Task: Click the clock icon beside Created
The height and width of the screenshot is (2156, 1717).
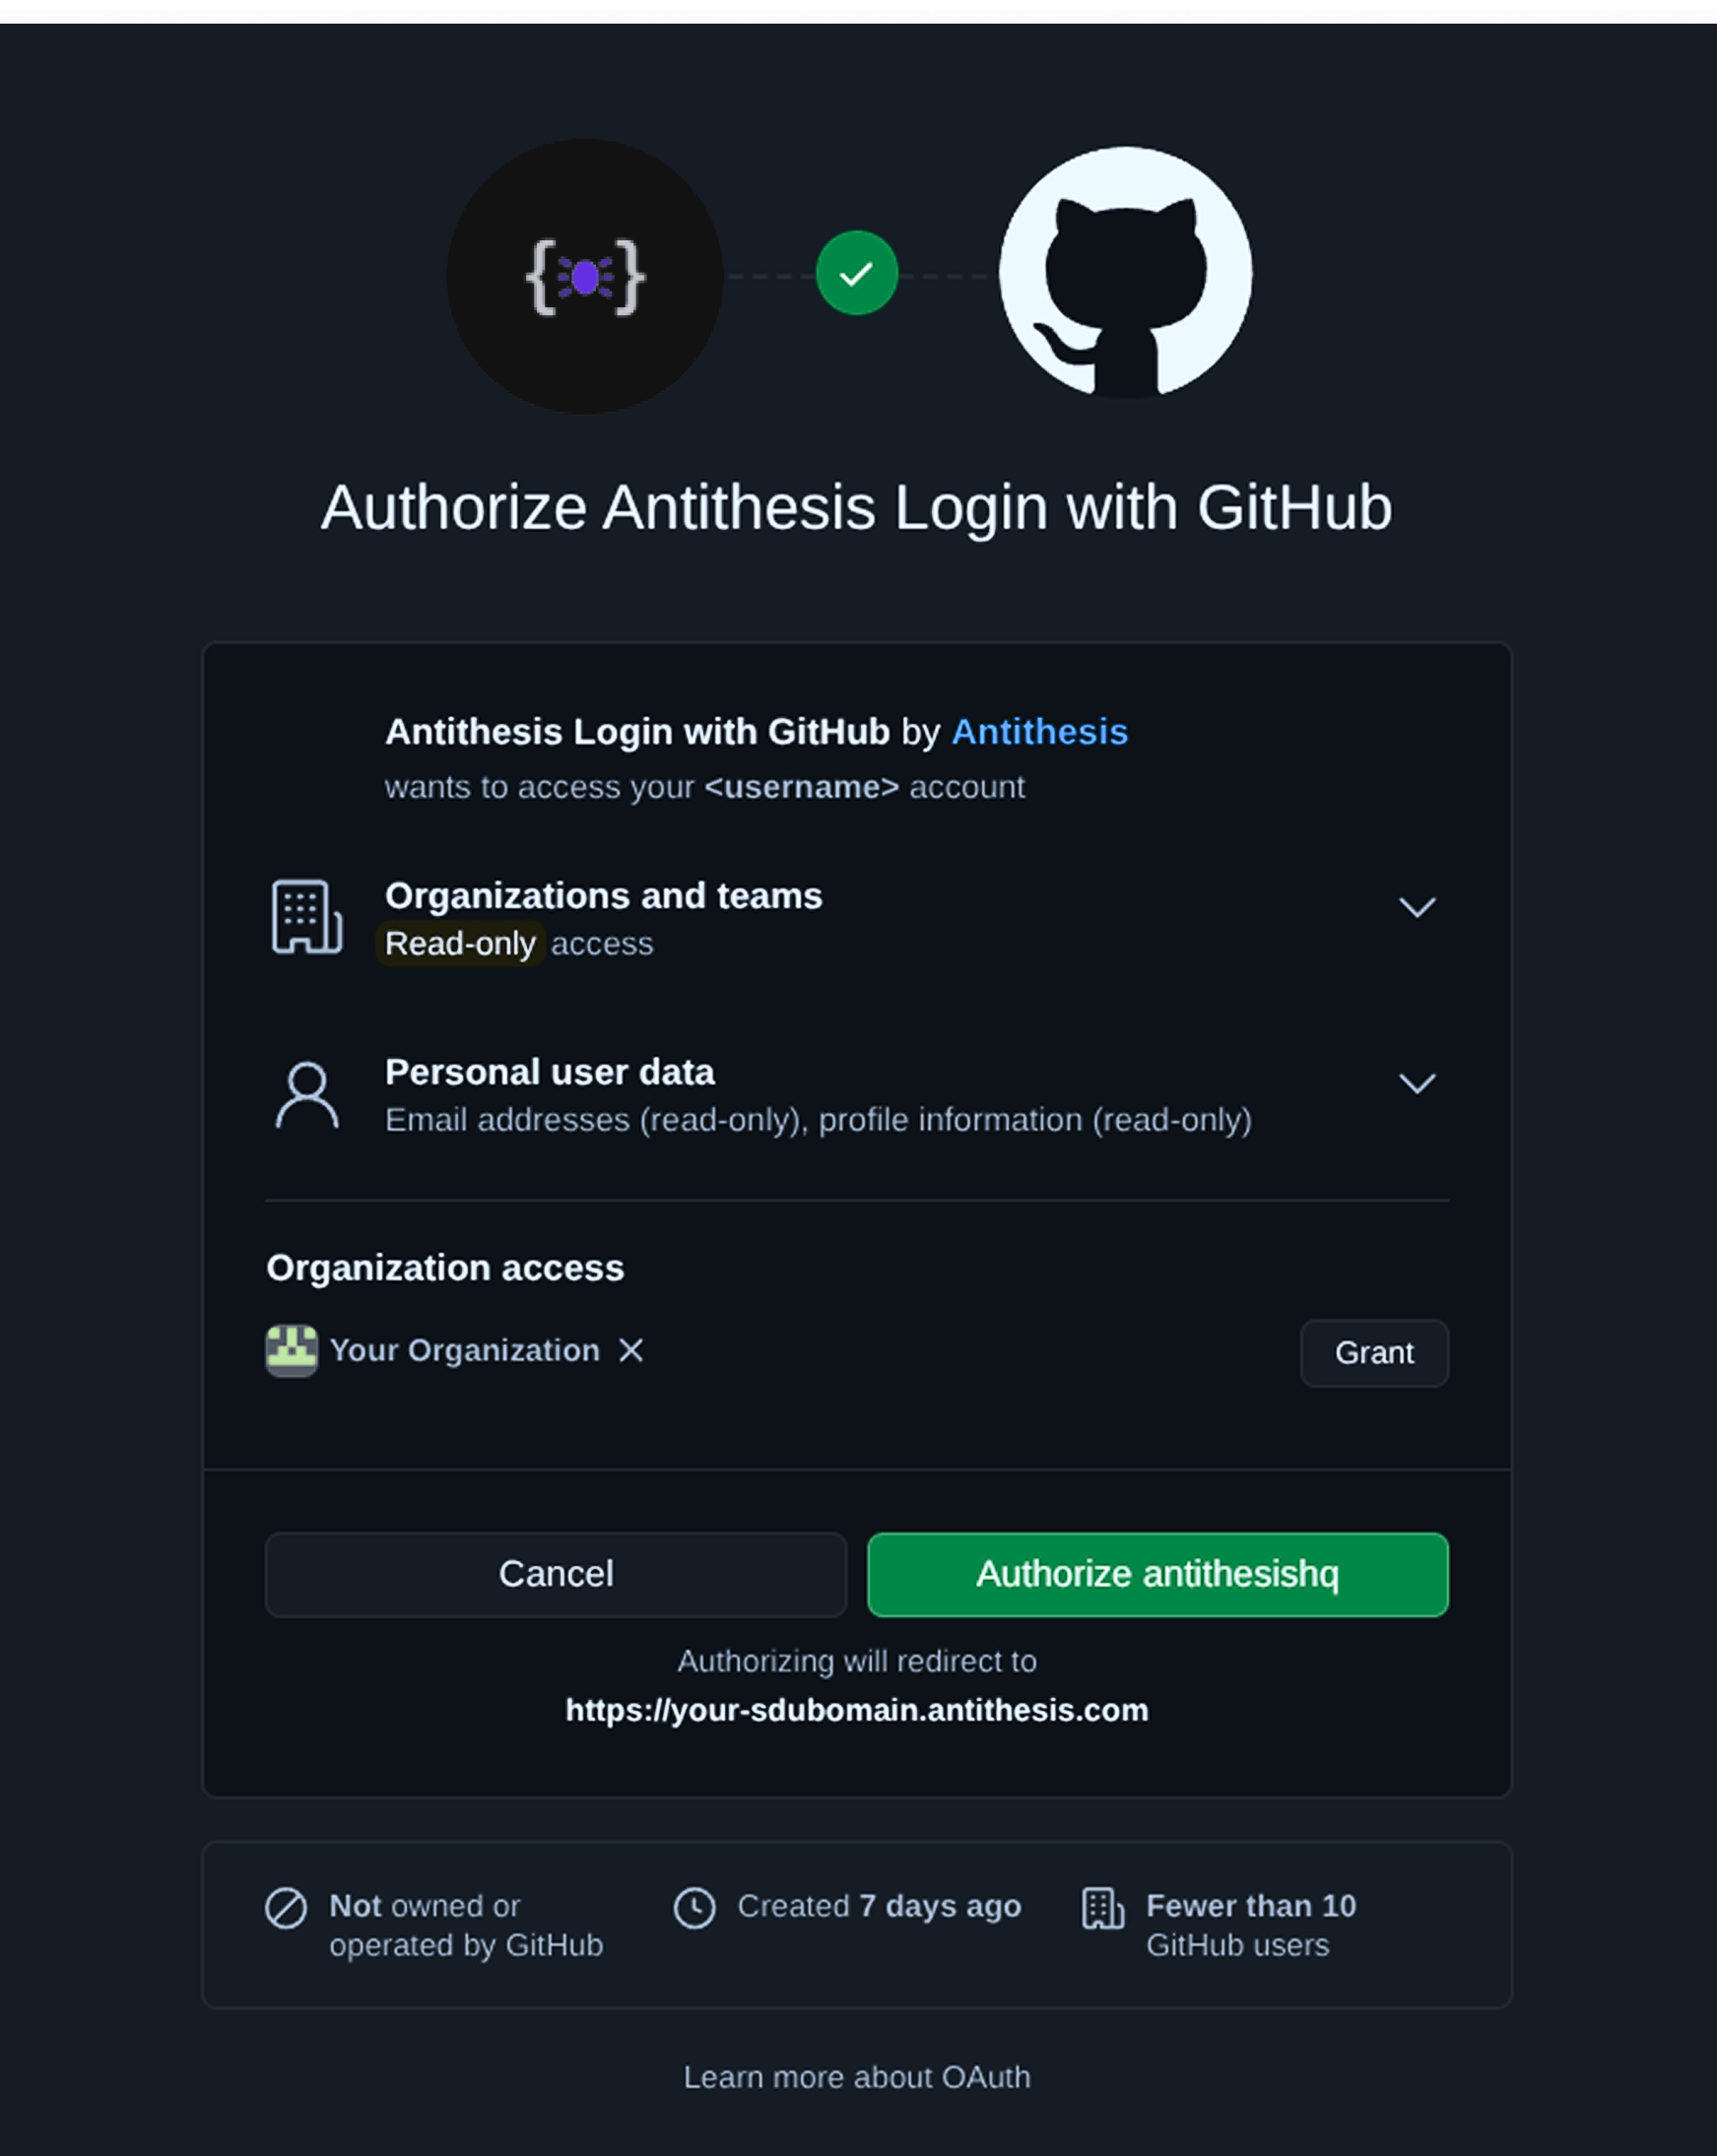Action: pyautogui.click(x=695, y=1908)
